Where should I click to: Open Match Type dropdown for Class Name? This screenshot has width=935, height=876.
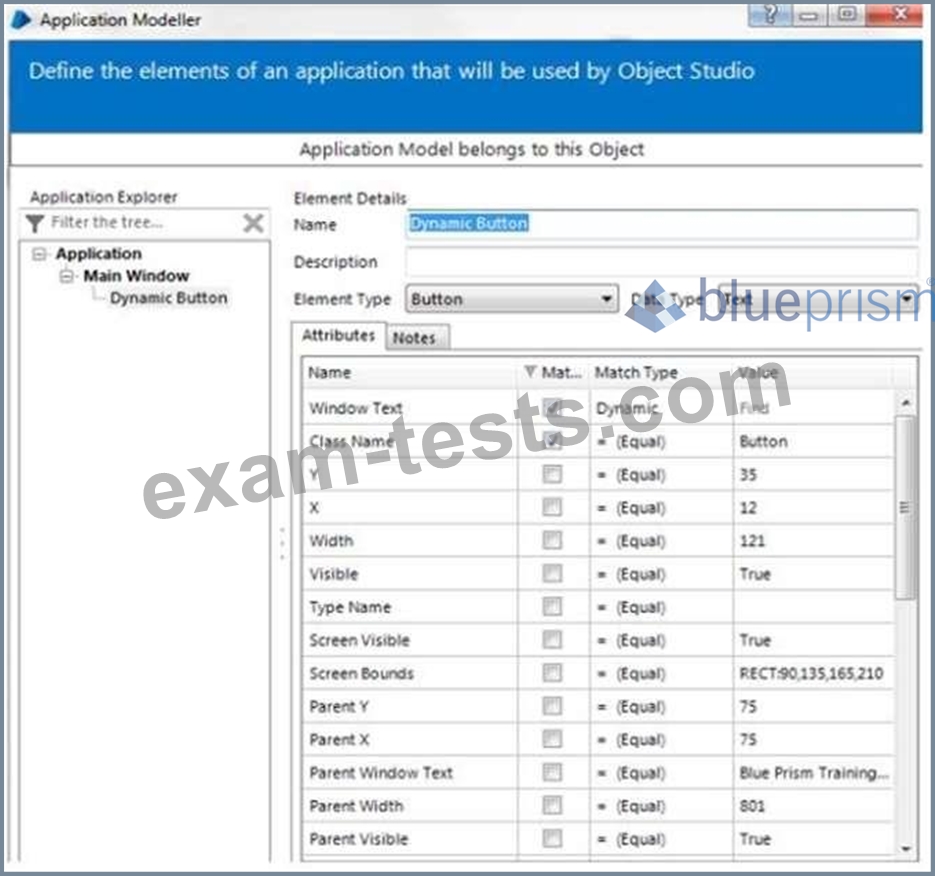[661, 442]
